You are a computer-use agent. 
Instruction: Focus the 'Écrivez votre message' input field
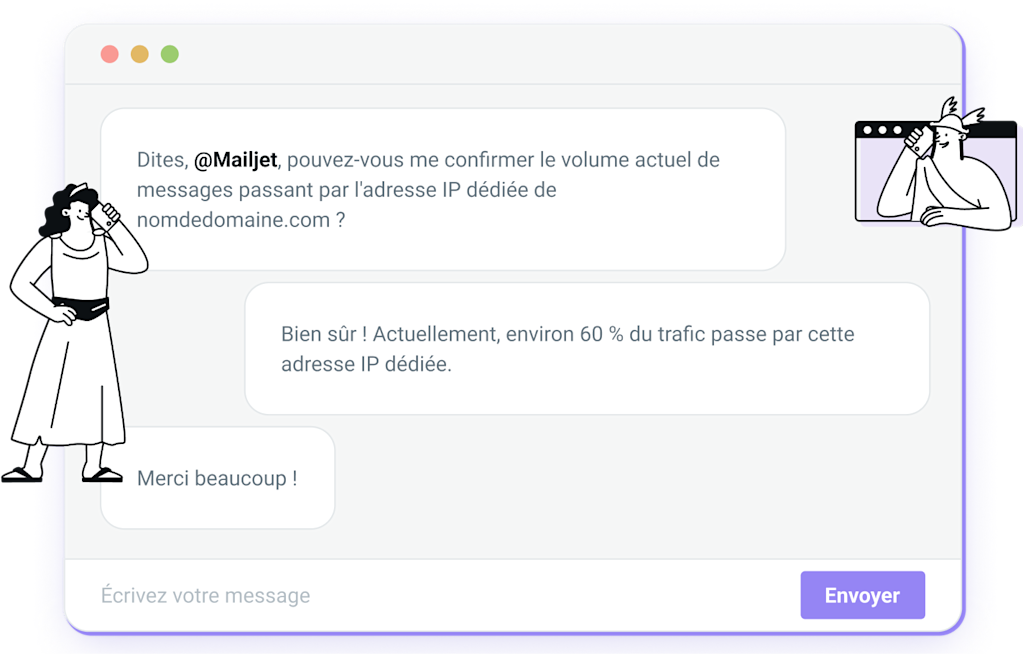[431, 595]
